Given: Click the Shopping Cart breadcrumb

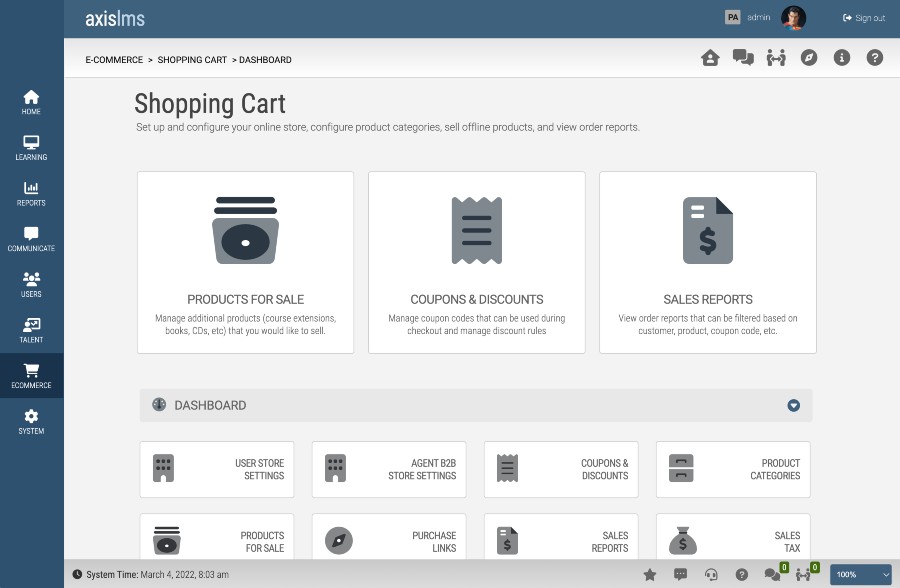Looking at the screenshot, I should tap(192, 60).
